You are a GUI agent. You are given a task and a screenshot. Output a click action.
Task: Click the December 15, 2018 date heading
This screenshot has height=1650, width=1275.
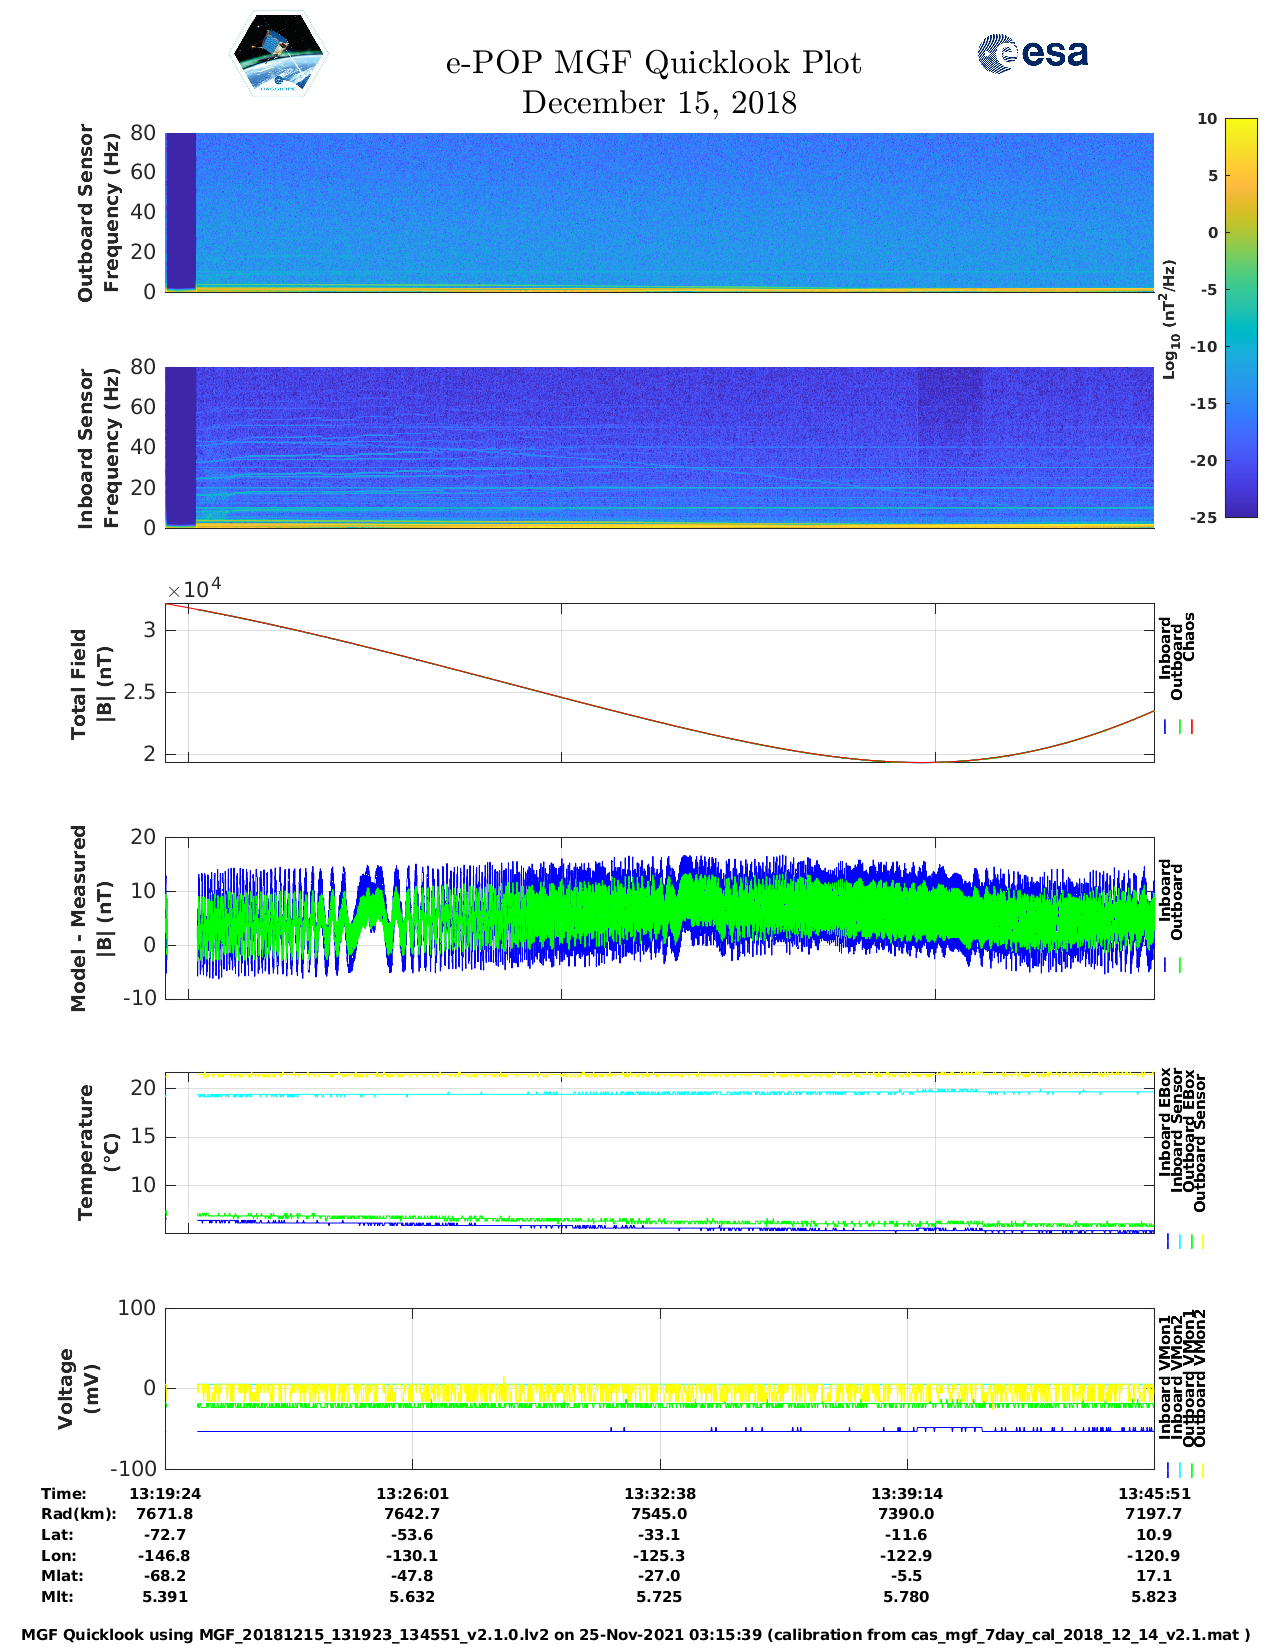659,103
